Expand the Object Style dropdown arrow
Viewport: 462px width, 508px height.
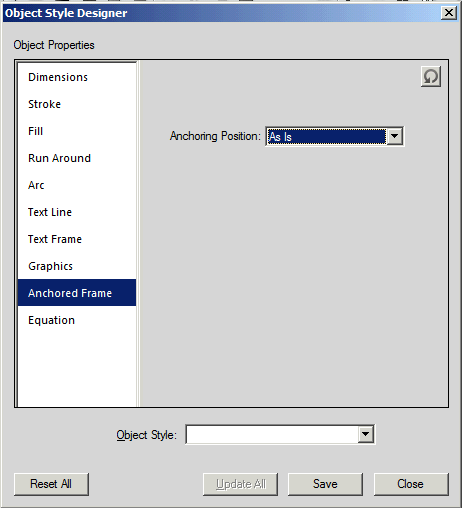click(365, 434)
